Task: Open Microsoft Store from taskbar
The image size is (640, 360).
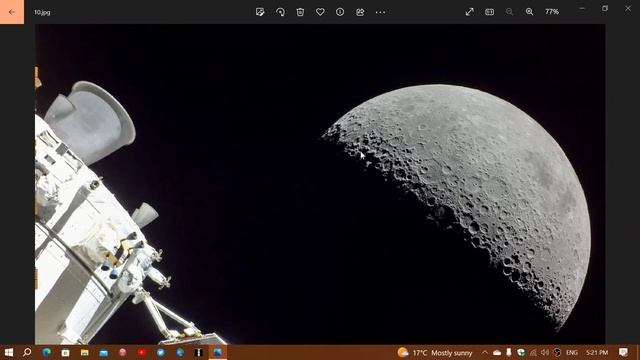Action: (x=65, y=352)
